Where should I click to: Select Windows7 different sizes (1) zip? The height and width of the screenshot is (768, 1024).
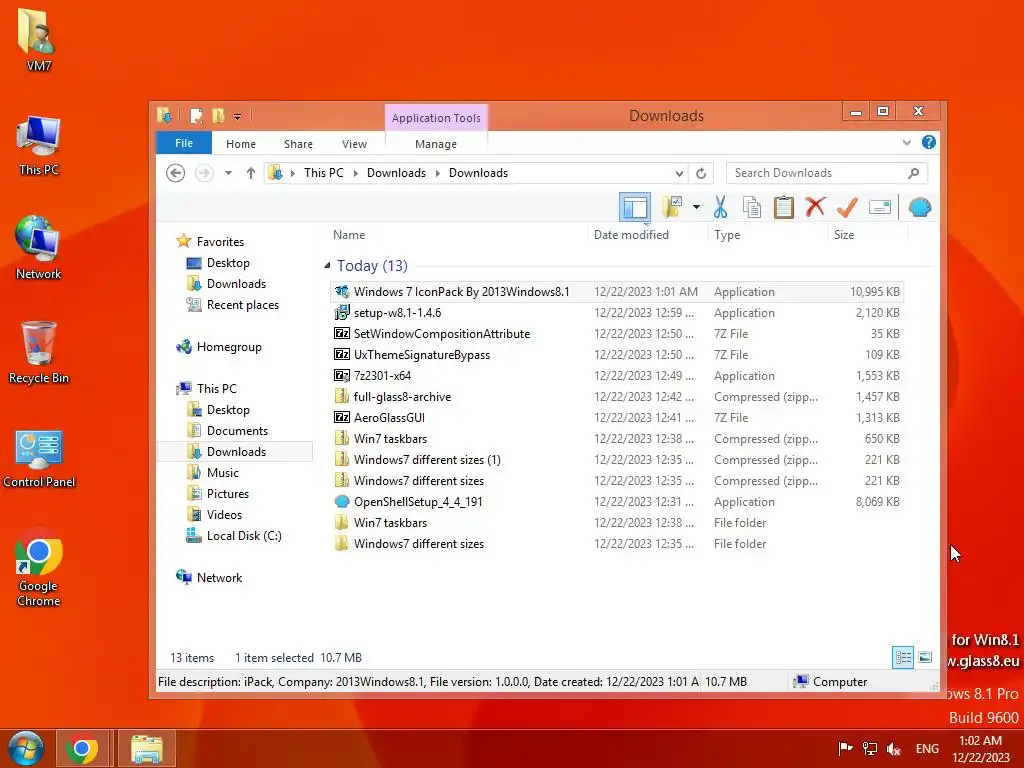pyautogui.click(x=617, y=460)
